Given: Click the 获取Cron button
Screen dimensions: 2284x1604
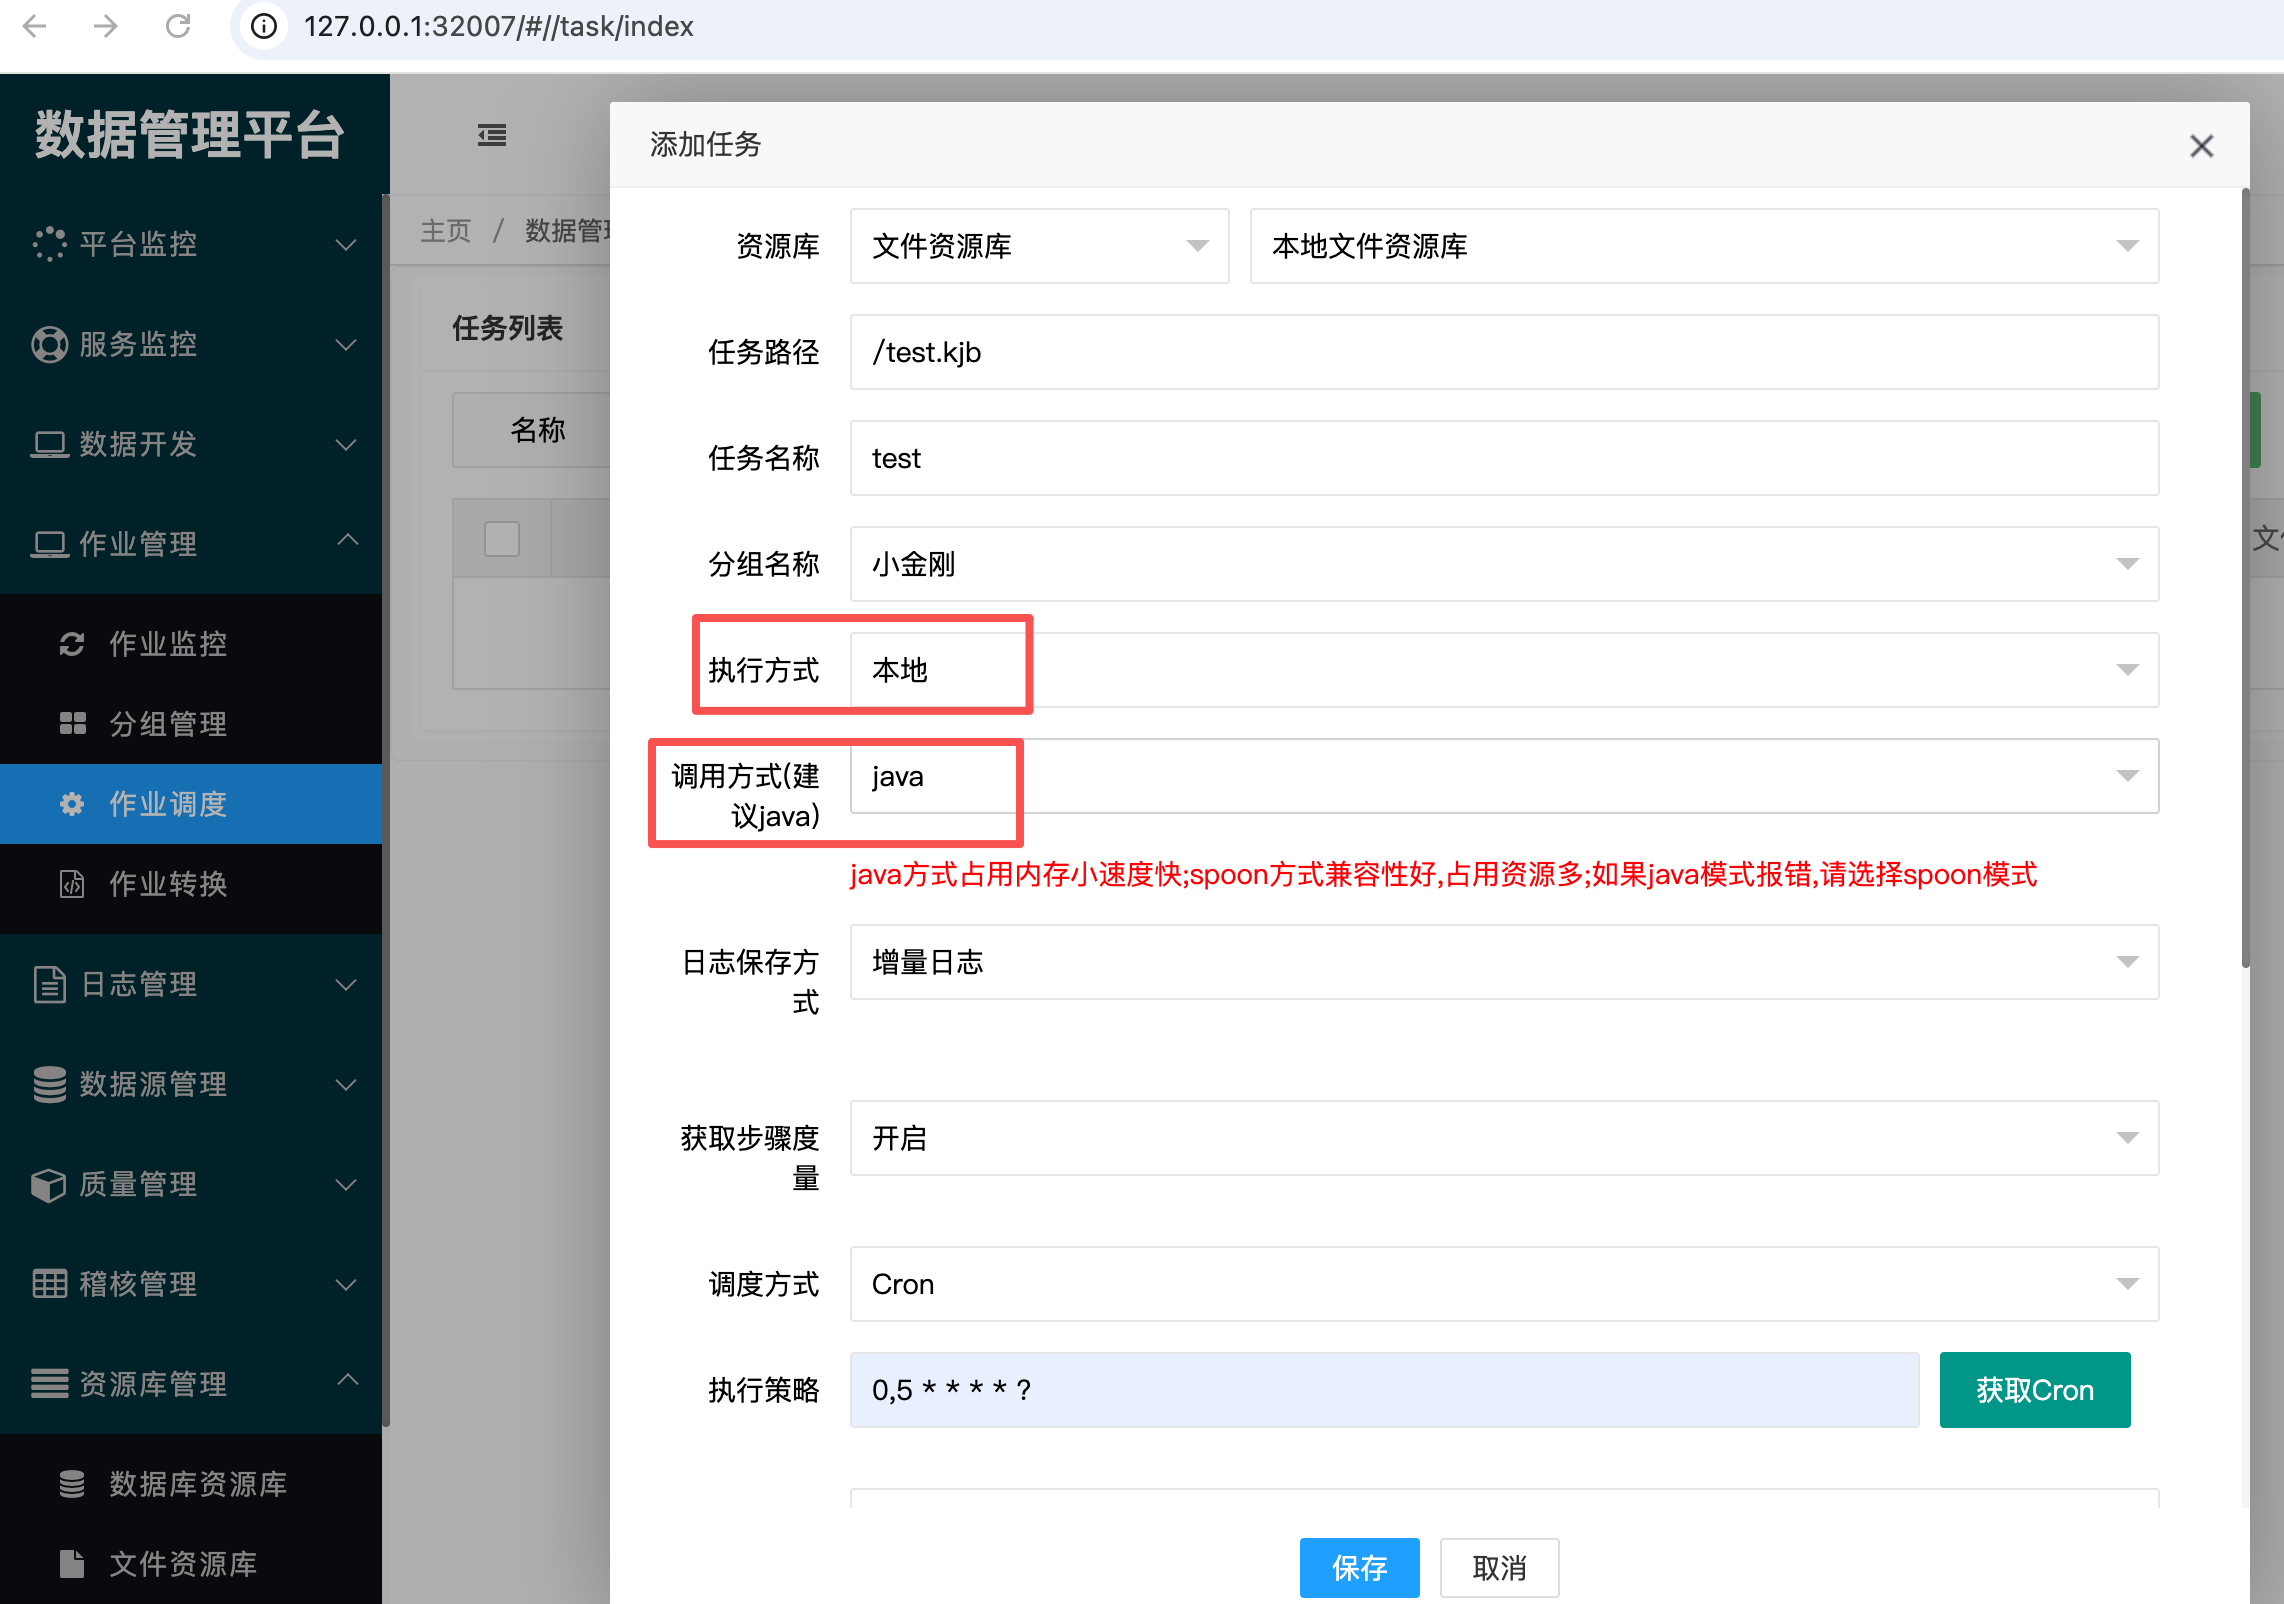Looking at the screenshot, I should [2035, 1389].
